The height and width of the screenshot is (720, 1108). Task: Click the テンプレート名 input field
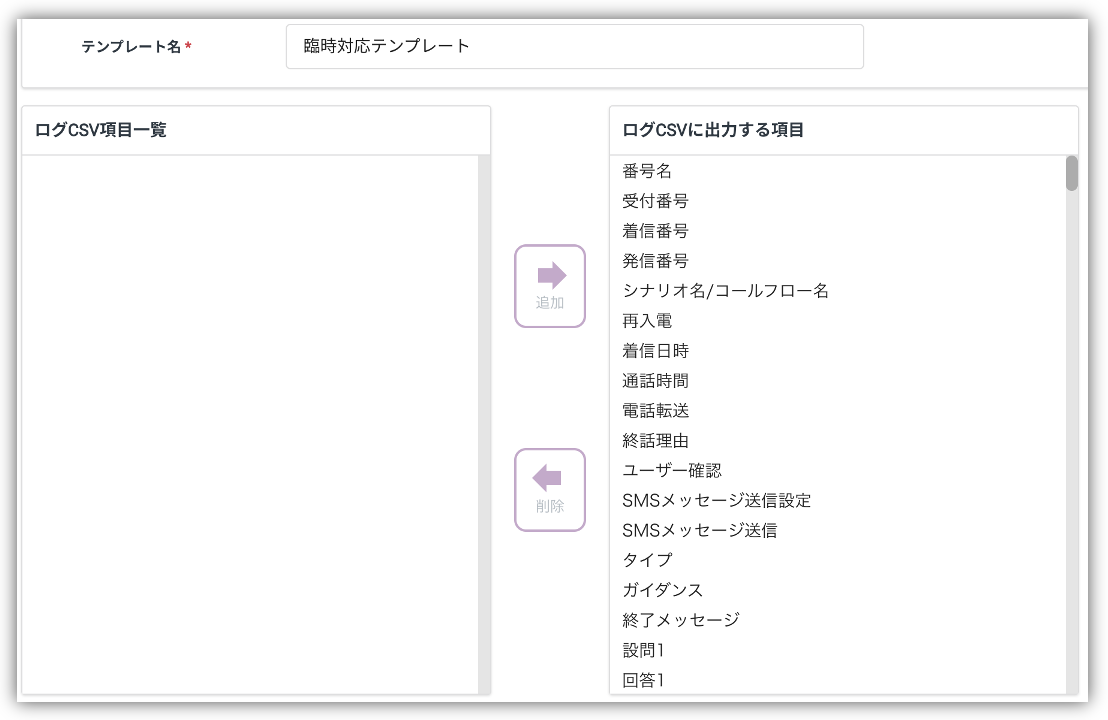point(574,47)
